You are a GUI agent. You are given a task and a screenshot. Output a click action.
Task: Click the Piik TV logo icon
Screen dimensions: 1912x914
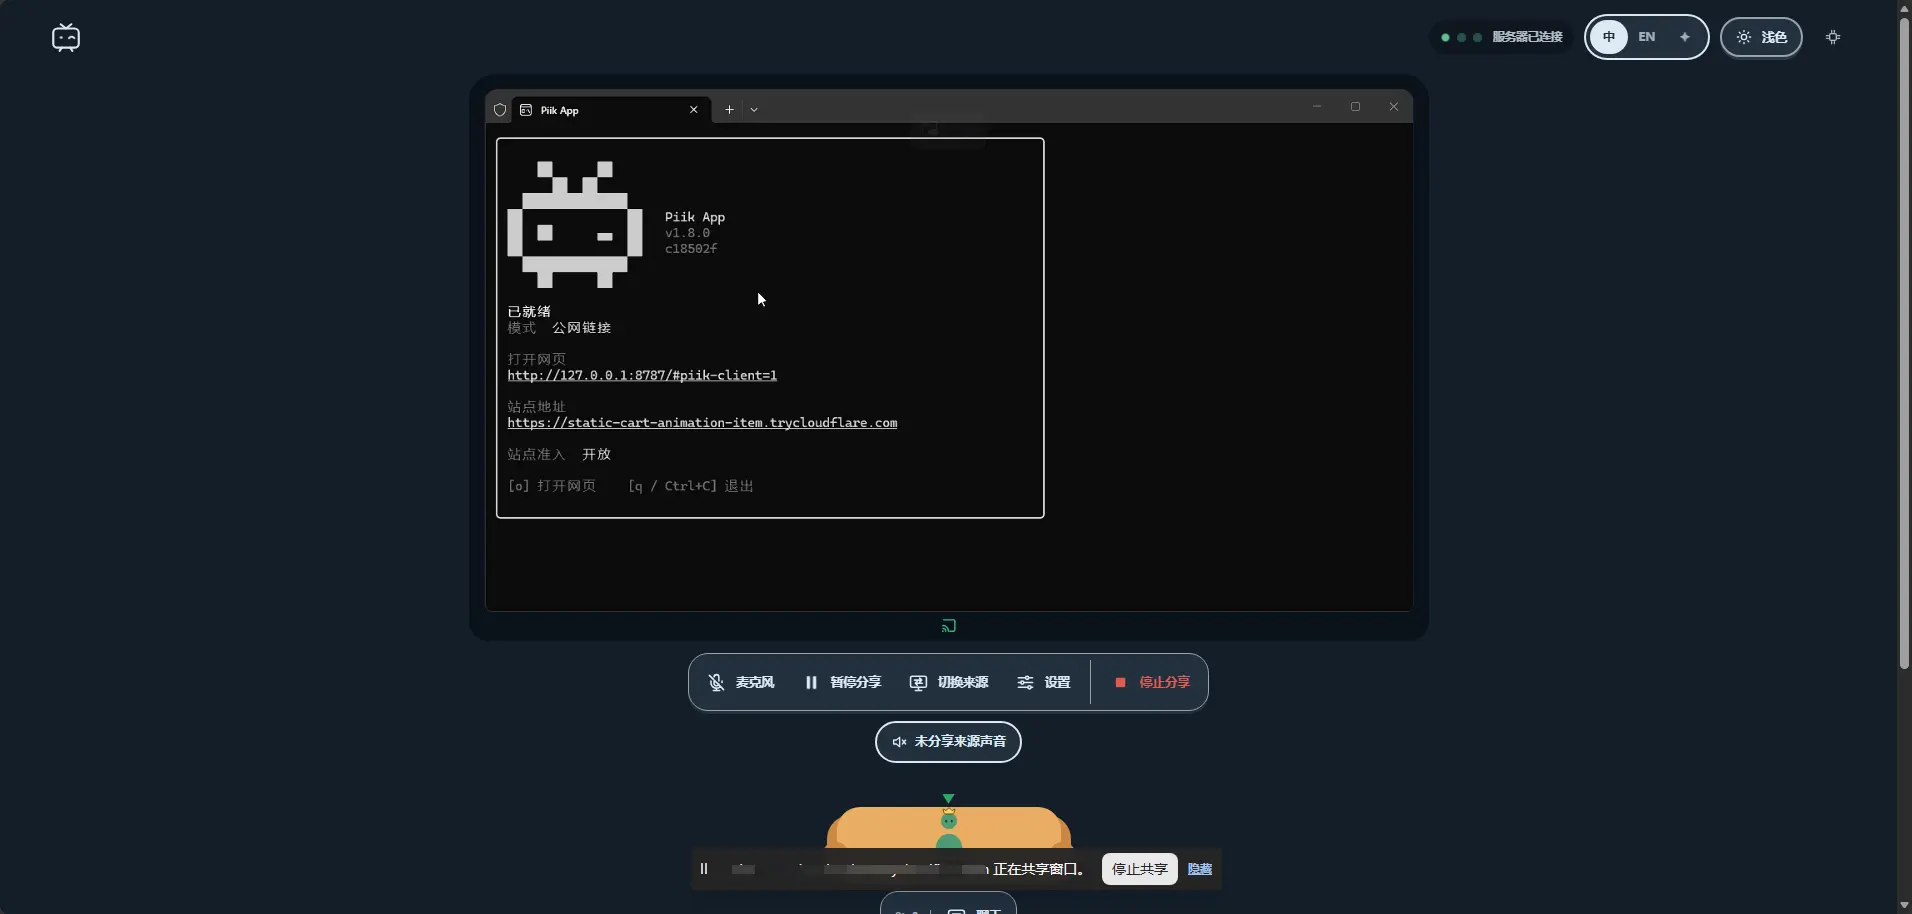[x=66, y=37]
